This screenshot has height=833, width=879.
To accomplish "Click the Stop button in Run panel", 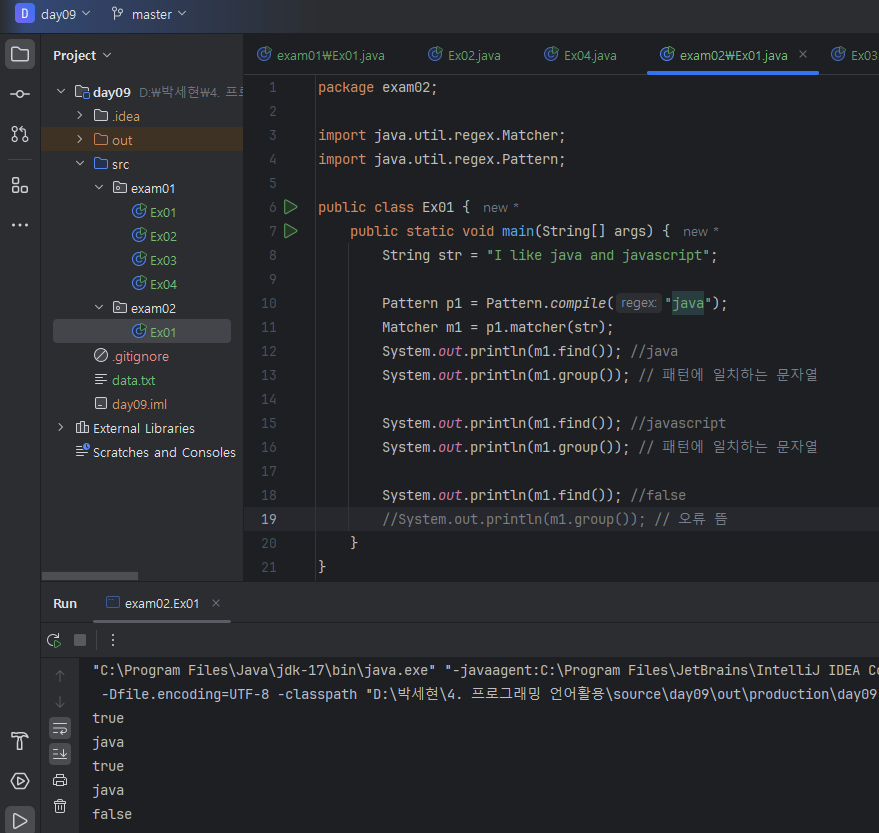I will (x=80, y=640).
